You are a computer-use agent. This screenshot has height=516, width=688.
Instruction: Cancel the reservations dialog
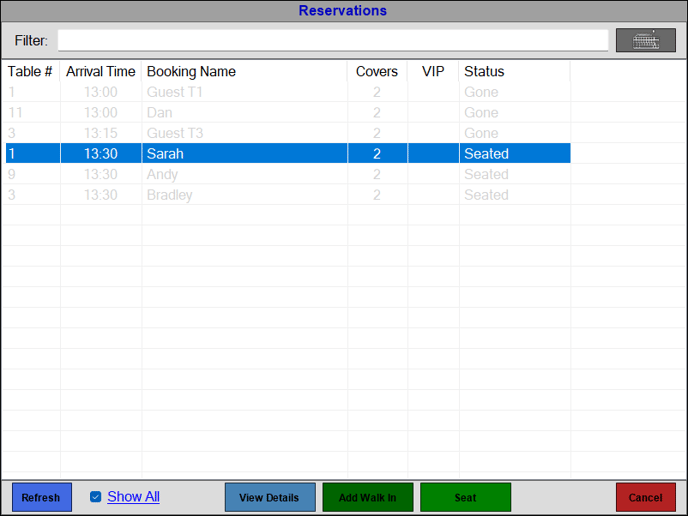pyautogui.click(x=645, y=497)
